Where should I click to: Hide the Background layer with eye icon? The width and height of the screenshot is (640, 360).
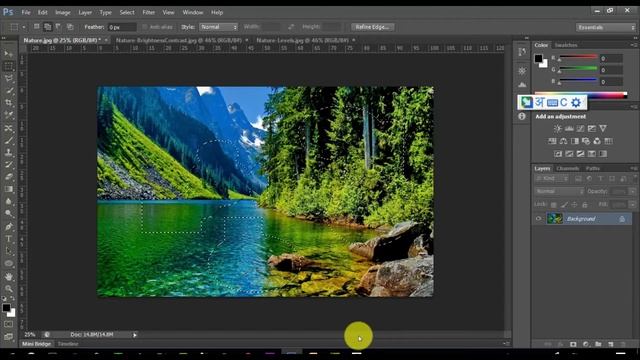click(538, 219)
